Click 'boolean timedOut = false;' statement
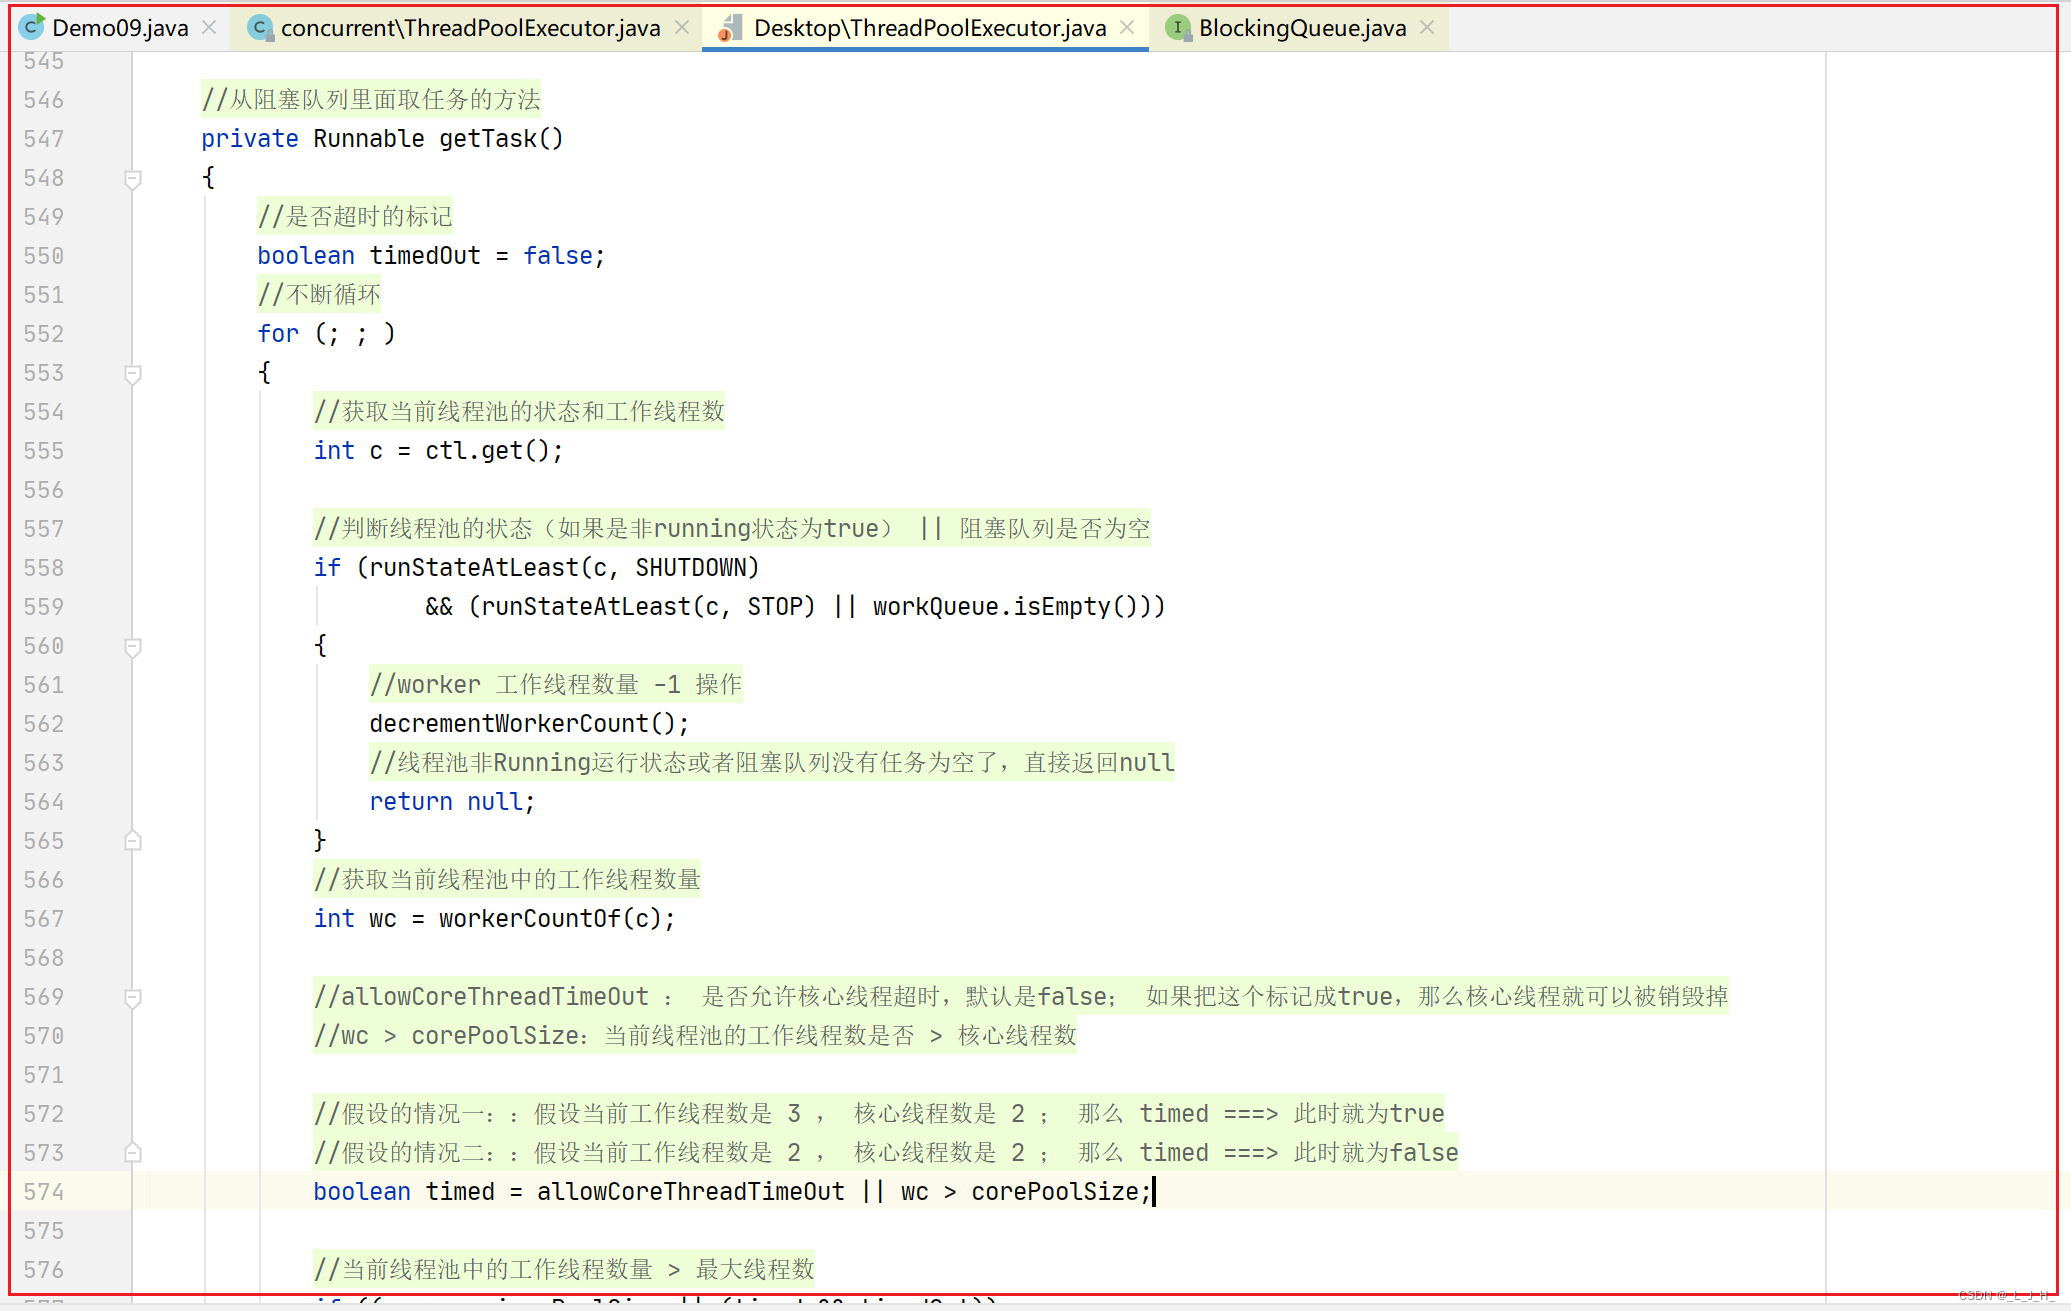This screenshot has width=2071, height=1311. pos(431,256)
